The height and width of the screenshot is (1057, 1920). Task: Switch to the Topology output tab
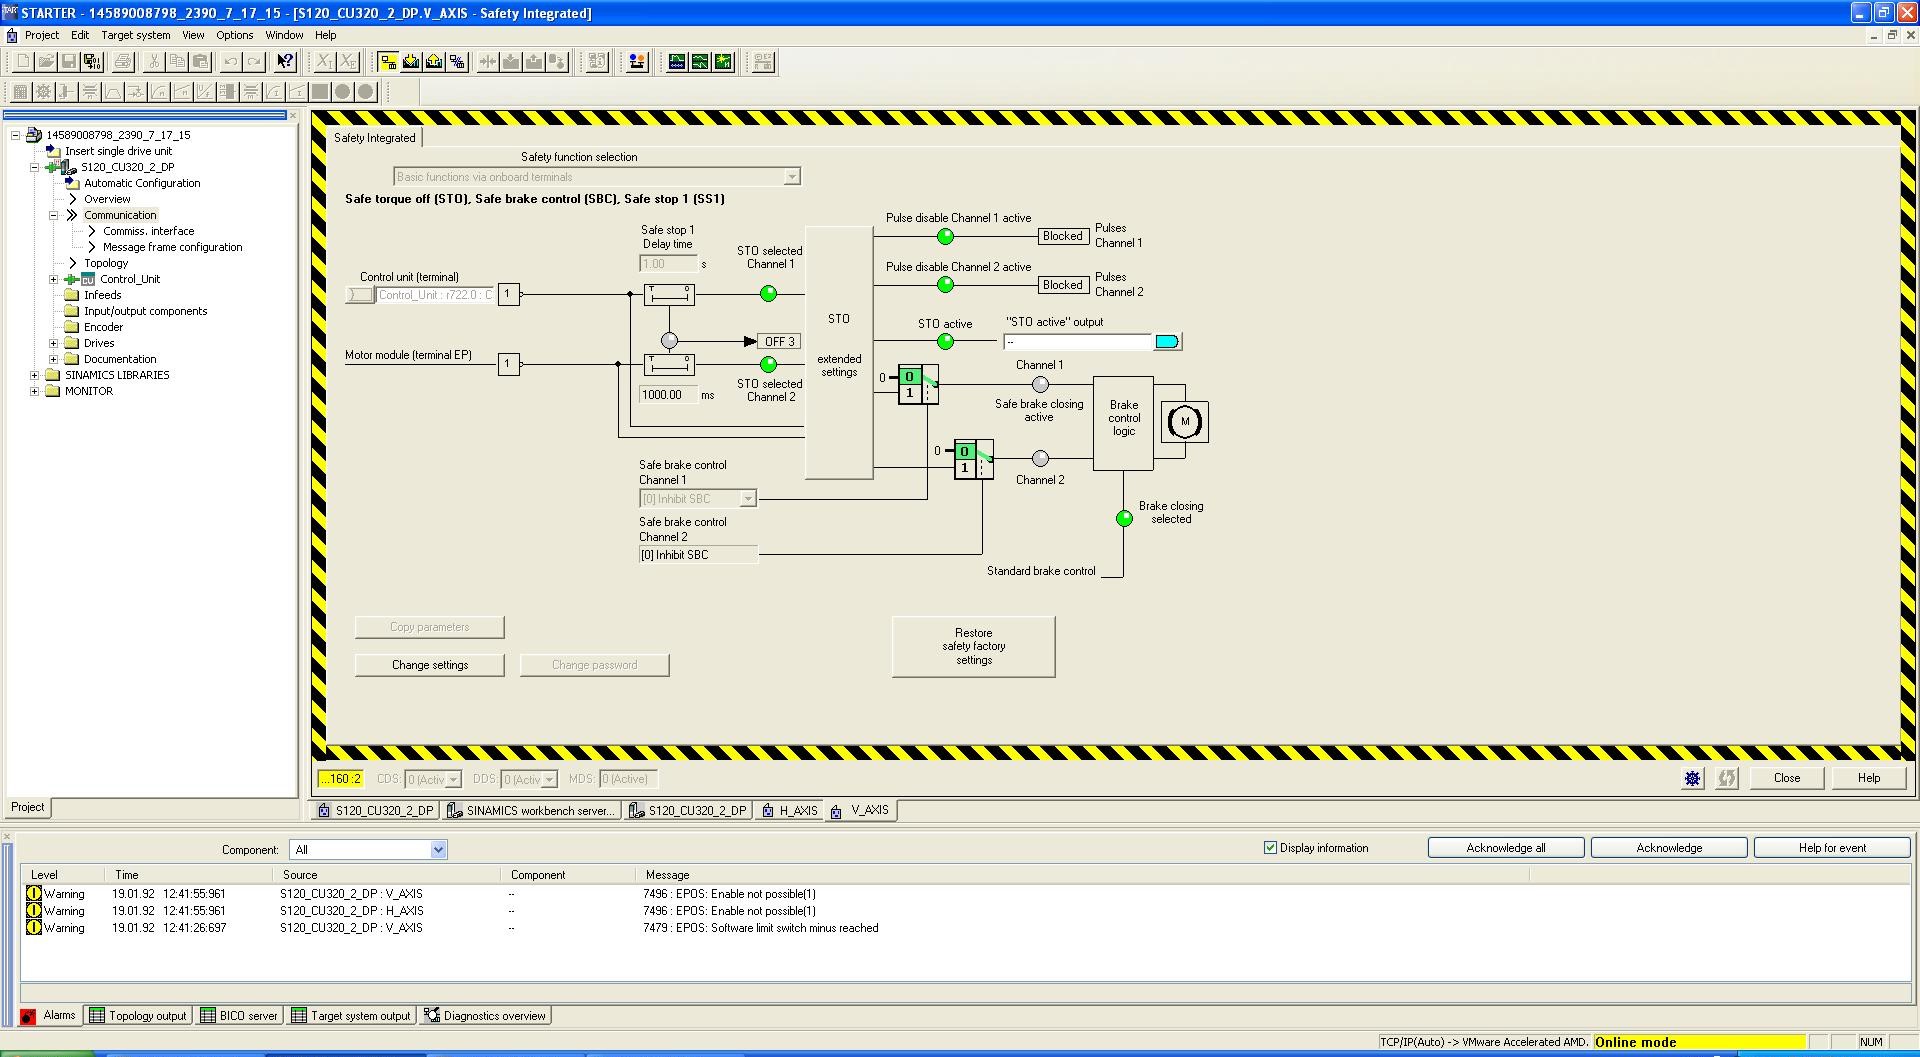(x=138, y=1016)
